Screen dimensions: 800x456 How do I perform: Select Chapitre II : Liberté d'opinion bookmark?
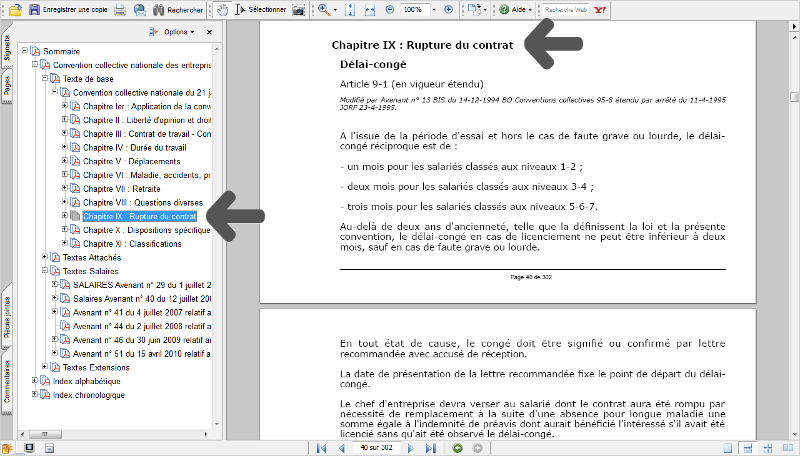pos(147,120)
